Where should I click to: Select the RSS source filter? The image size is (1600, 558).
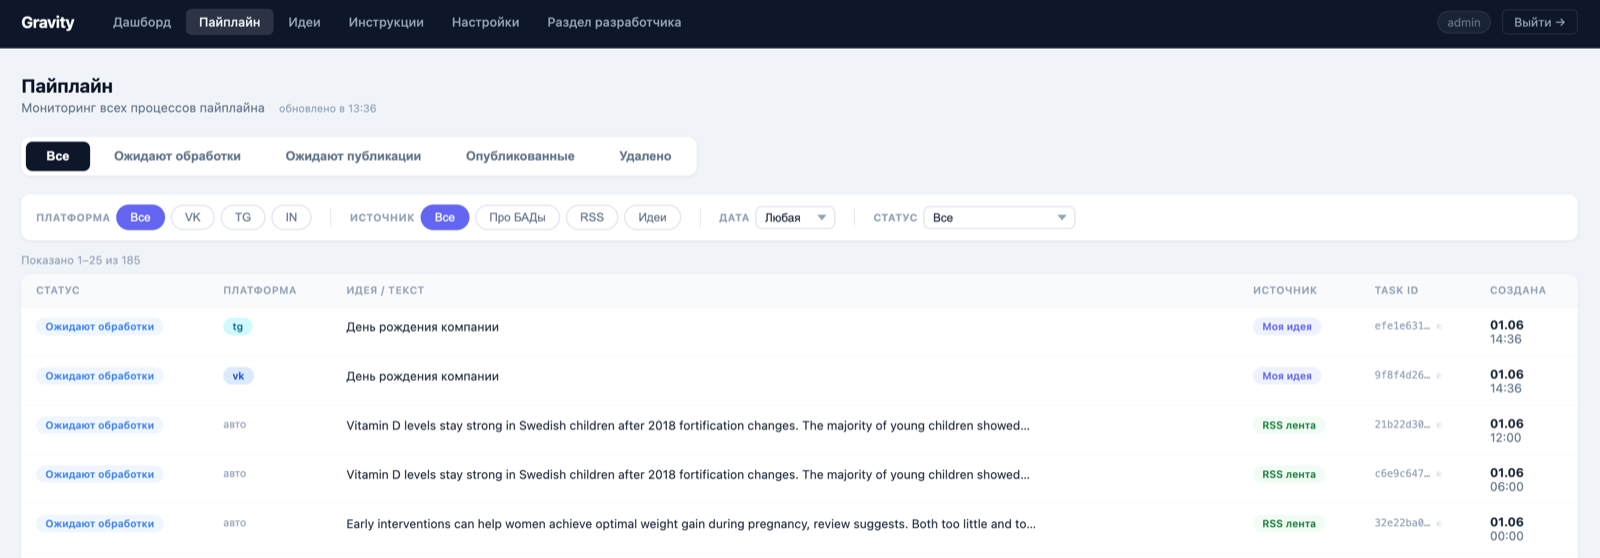click(x=592, y=217)
